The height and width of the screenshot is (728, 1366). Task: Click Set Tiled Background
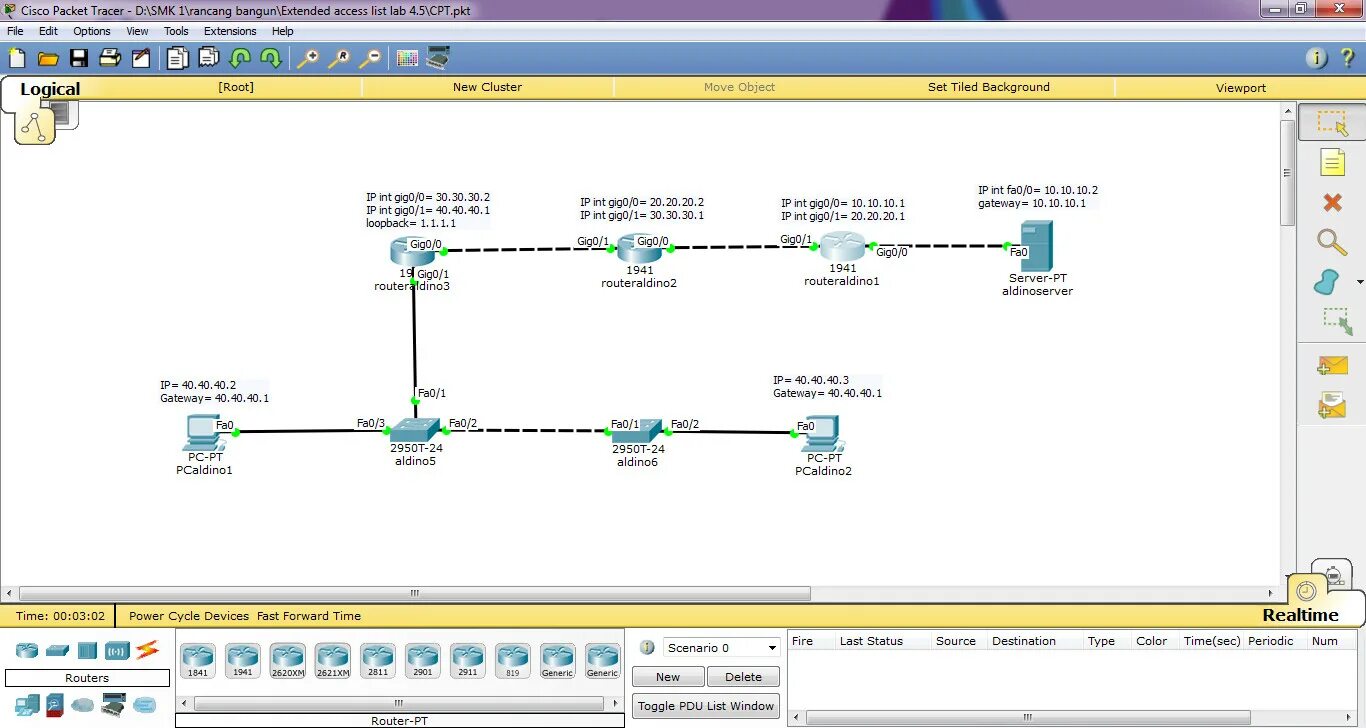pos(989,87)
